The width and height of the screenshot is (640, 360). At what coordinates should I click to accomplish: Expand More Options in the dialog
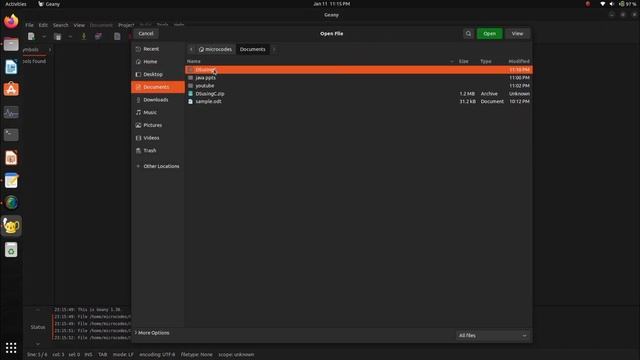click(152, 333)
